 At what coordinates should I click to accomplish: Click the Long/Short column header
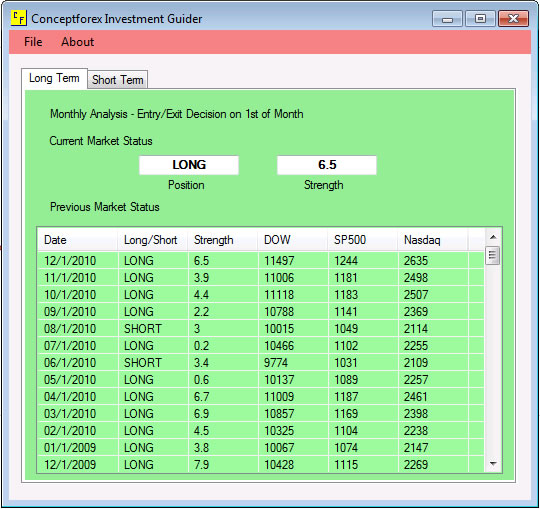point(153,240)
